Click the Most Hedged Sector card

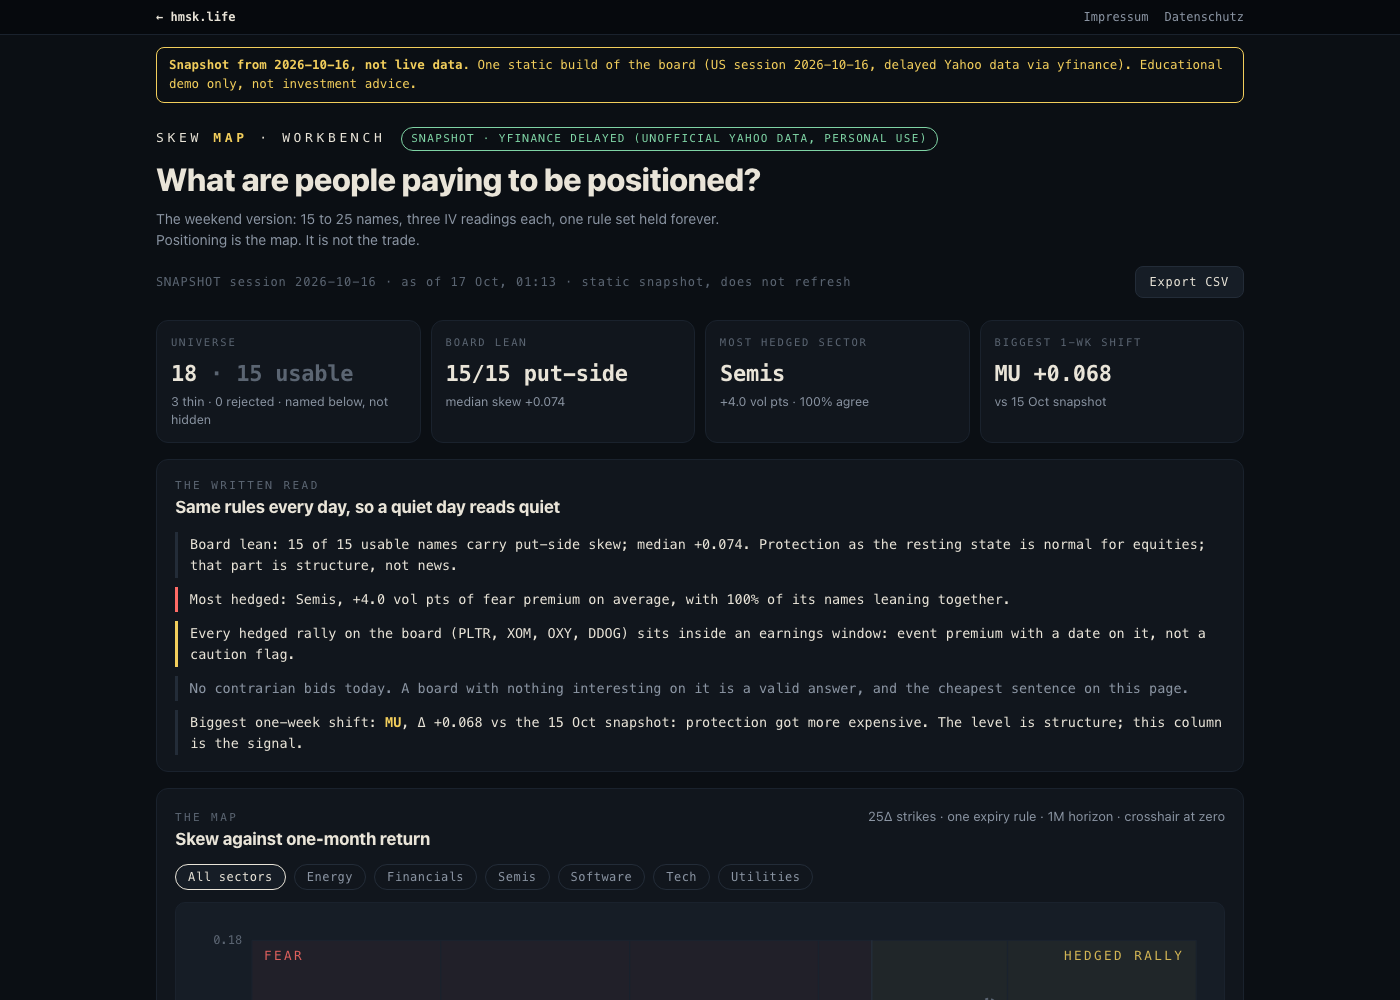point(837,381)
